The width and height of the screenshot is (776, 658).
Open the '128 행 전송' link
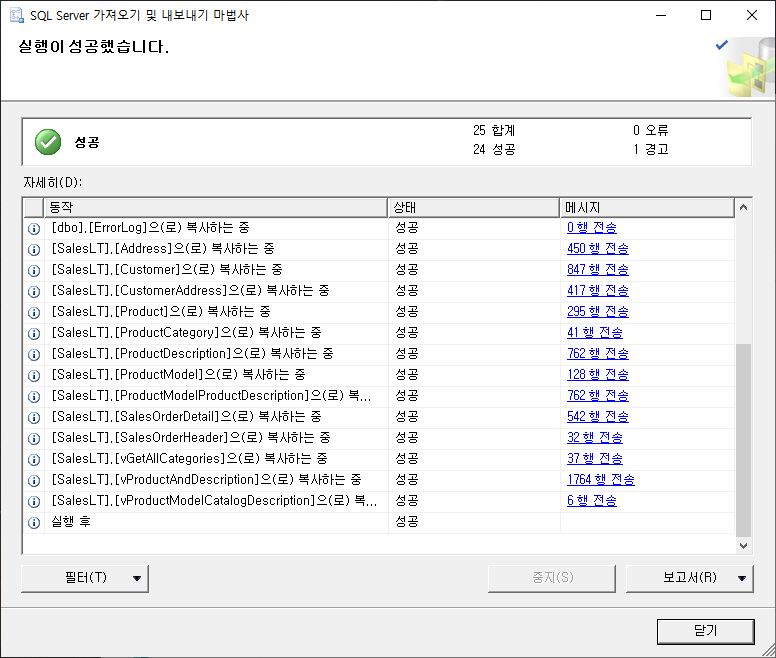click(597, 375)
